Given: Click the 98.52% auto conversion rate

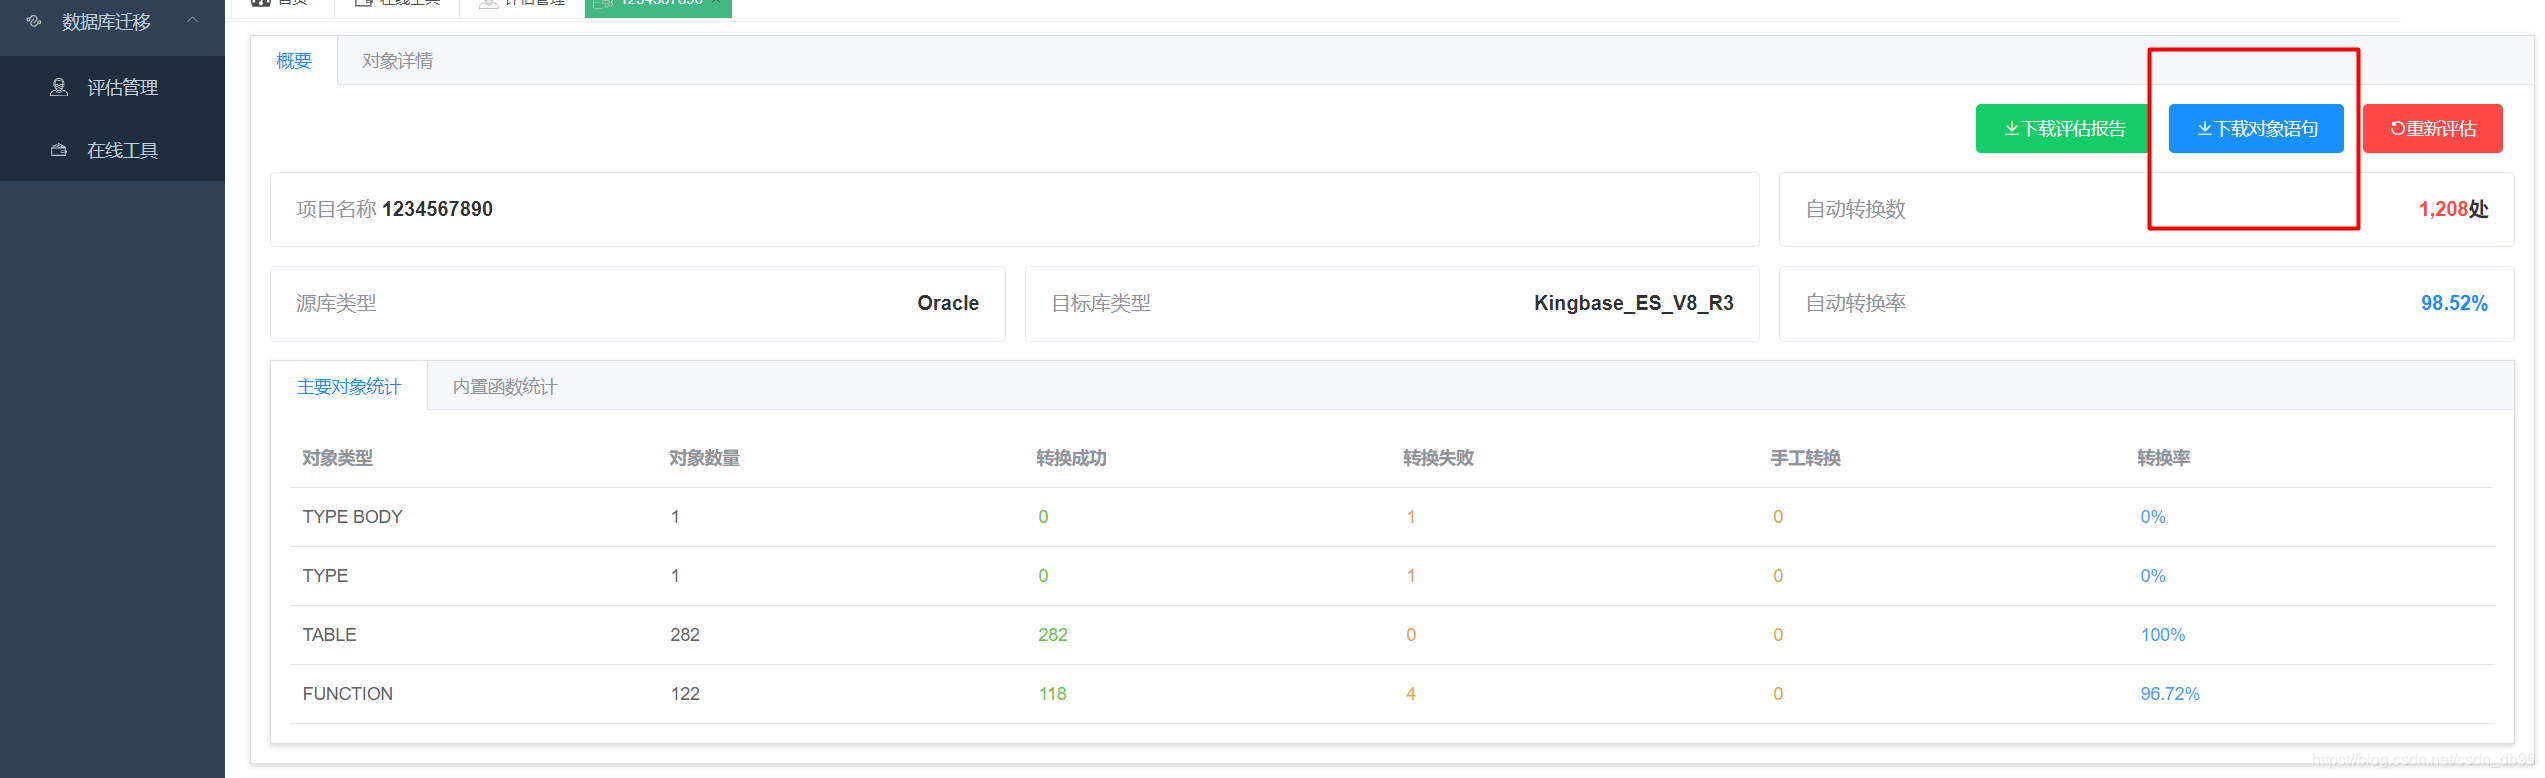Looking at the screenshot, I should click(2454, 303).
